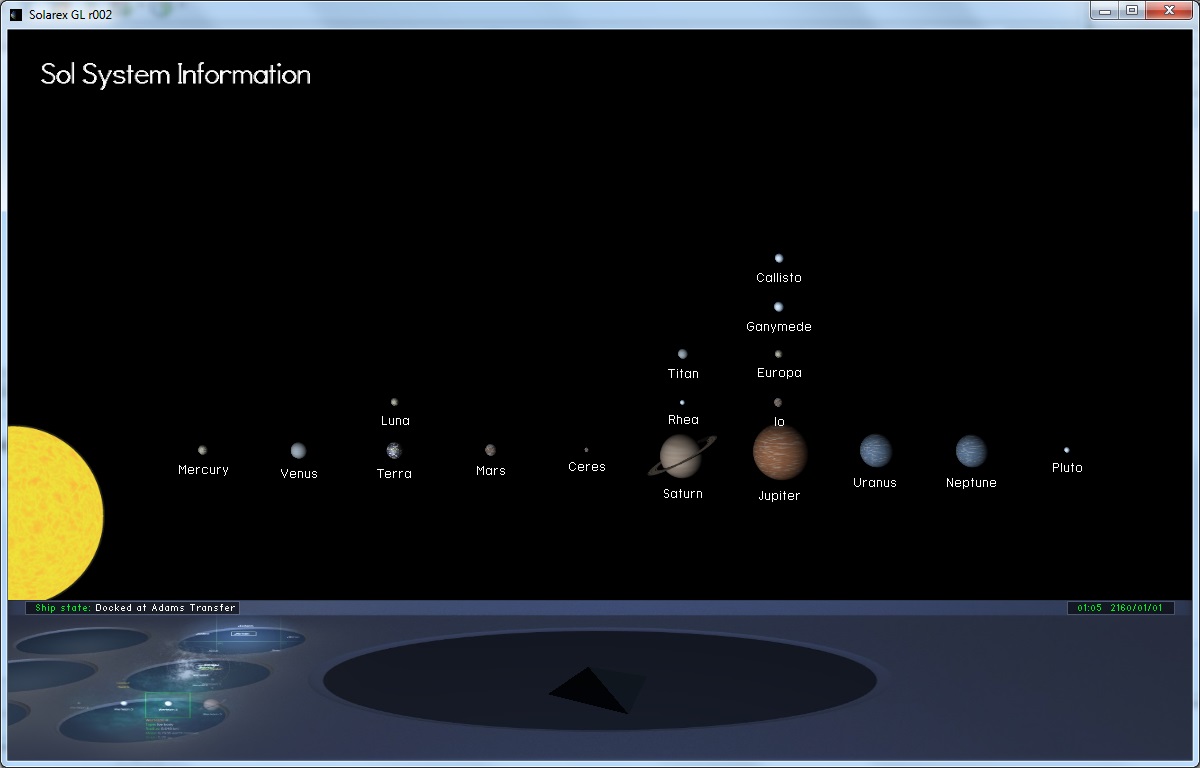Click the Venus planet icon

click(298, 451)
